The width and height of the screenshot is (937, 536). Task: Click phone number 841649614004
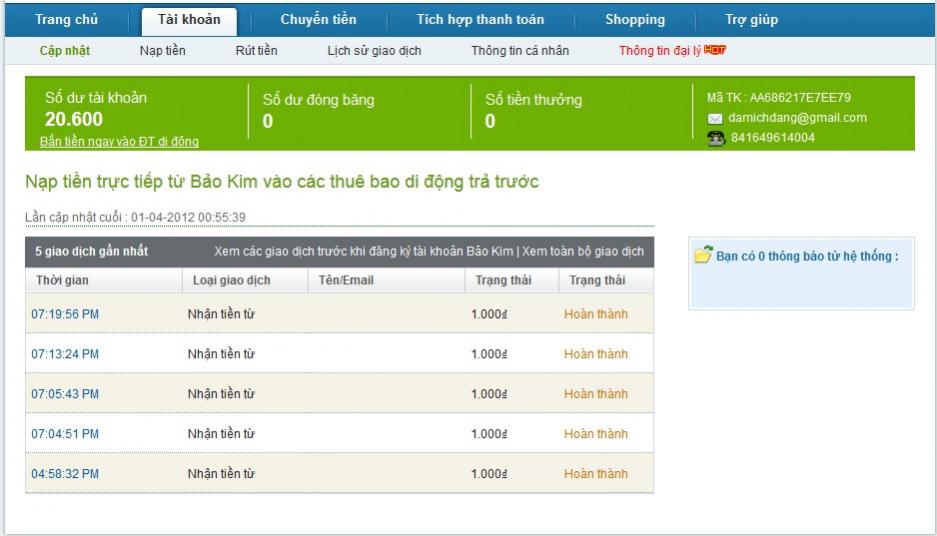click(x=773, y=137)
